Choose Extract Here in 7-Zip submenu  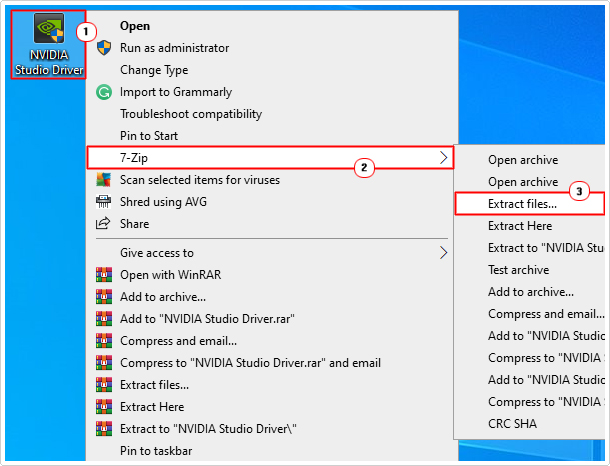click(520, 226)
